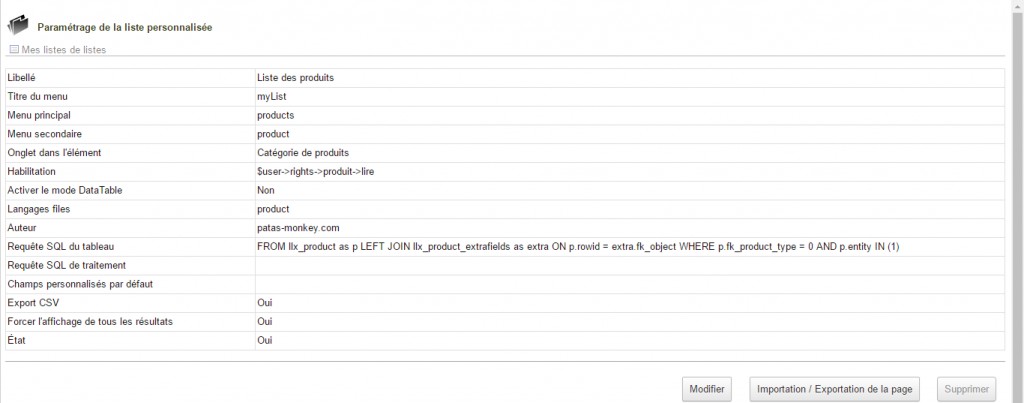Click the Champs personnalisés par défaut label
Viewport: 1024px width, 403px height.
73,284
